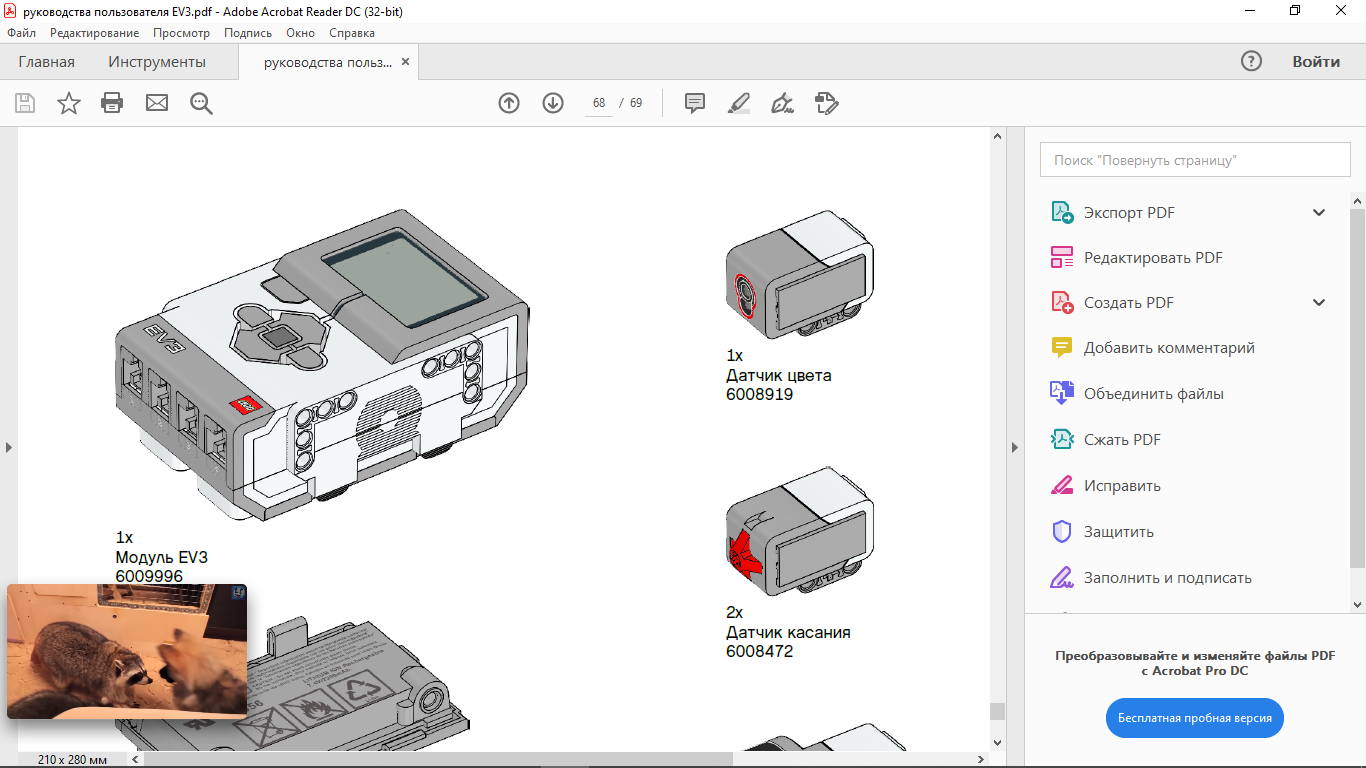Open the Окно menu
Viewport: 1366px width, 768px height.
click(300, 33)
